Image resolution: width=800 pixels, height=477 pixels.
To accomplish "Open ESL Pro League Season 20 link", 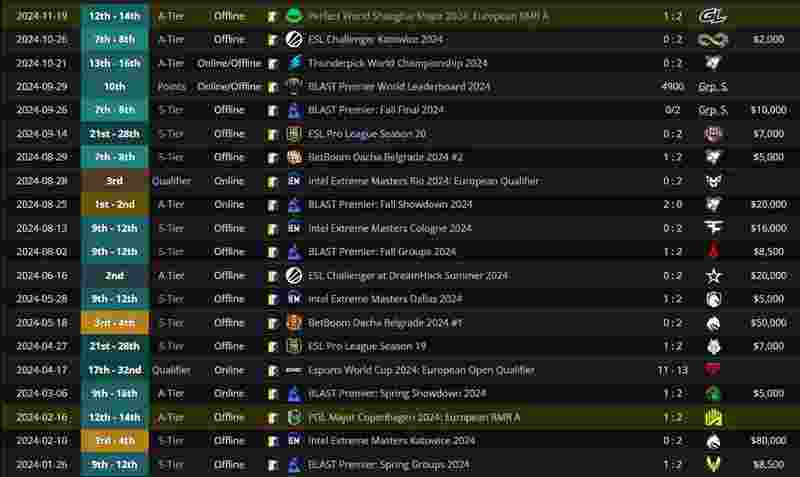I will 367,134.
